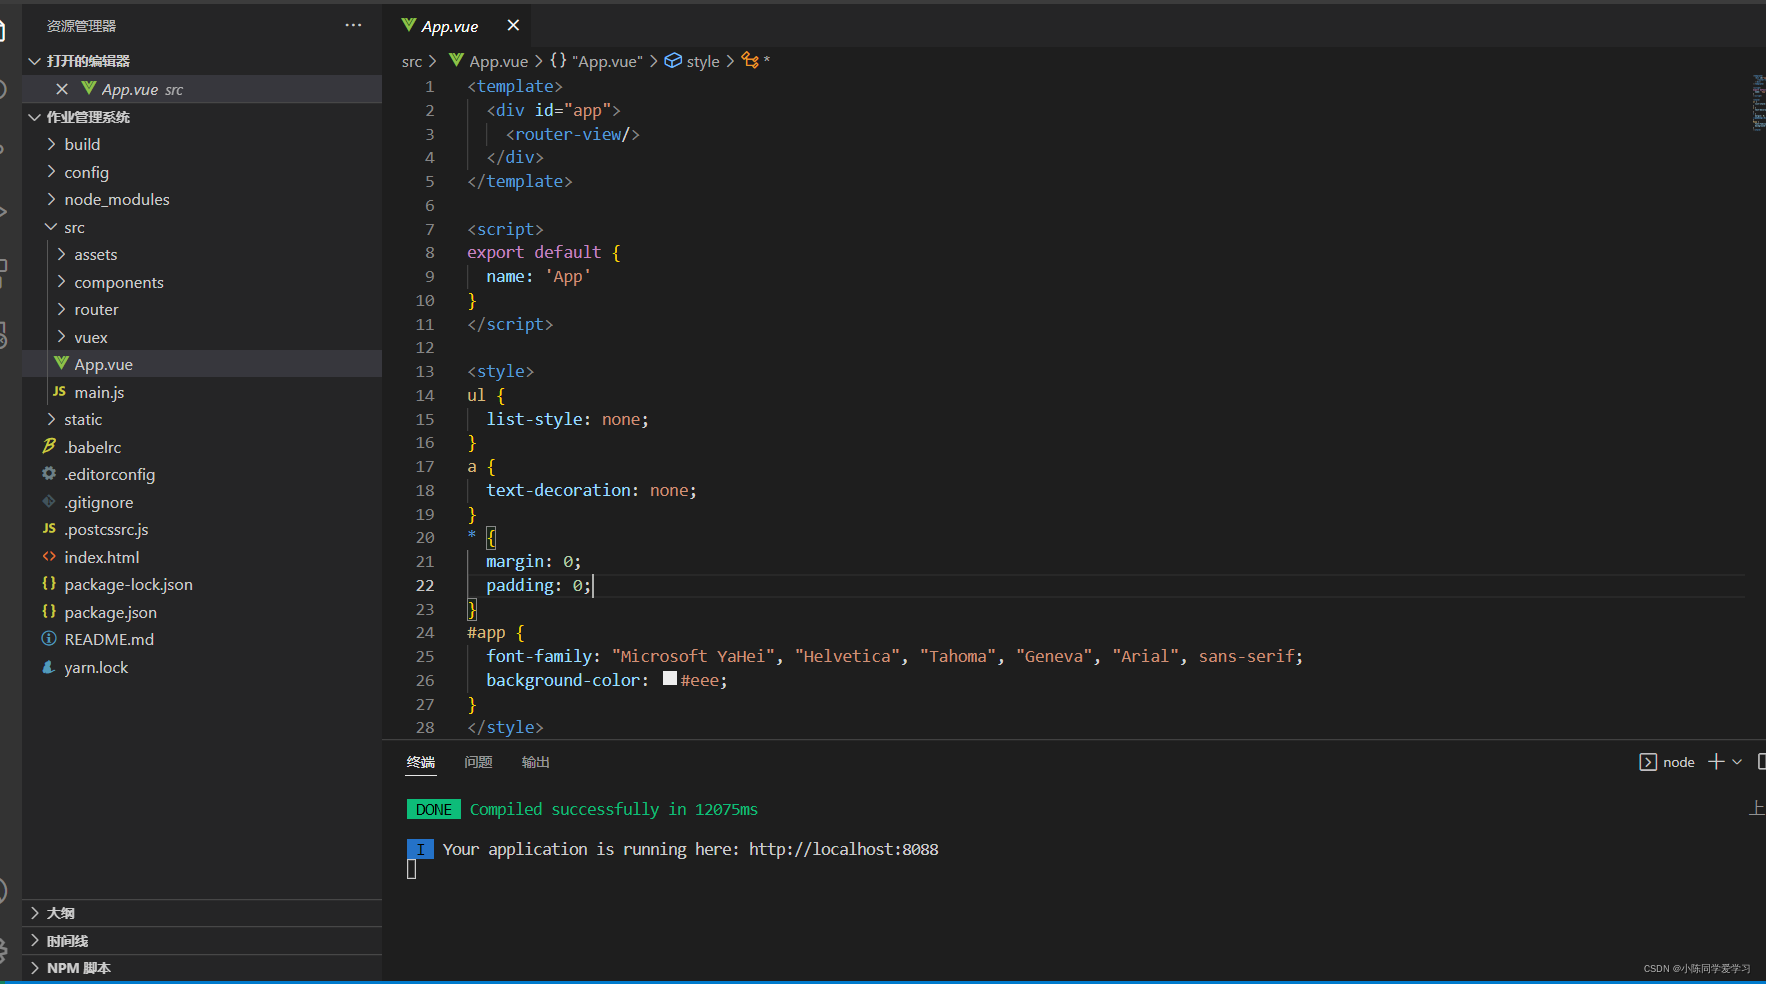1766x984 pixels.
Task: Click the HTML icon beside index.html
Action: point(49,556)
